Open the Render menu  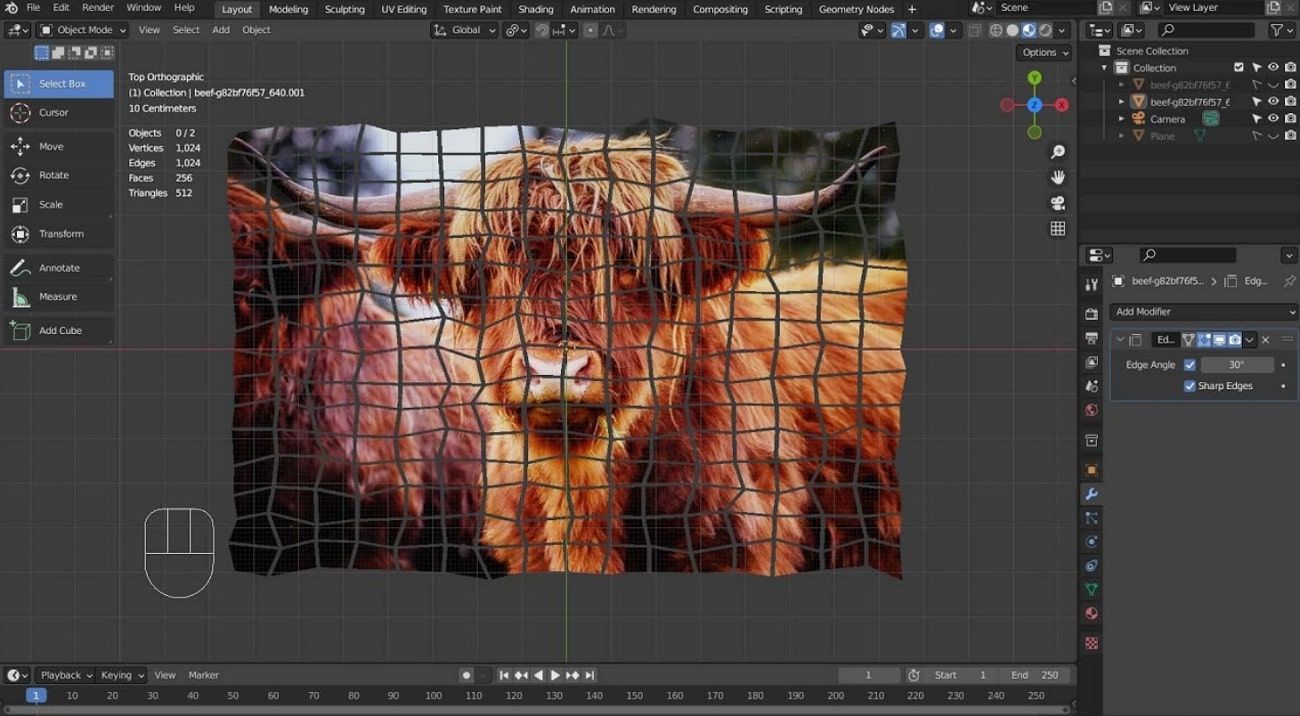pyautogui.click(x=98, y=8)
